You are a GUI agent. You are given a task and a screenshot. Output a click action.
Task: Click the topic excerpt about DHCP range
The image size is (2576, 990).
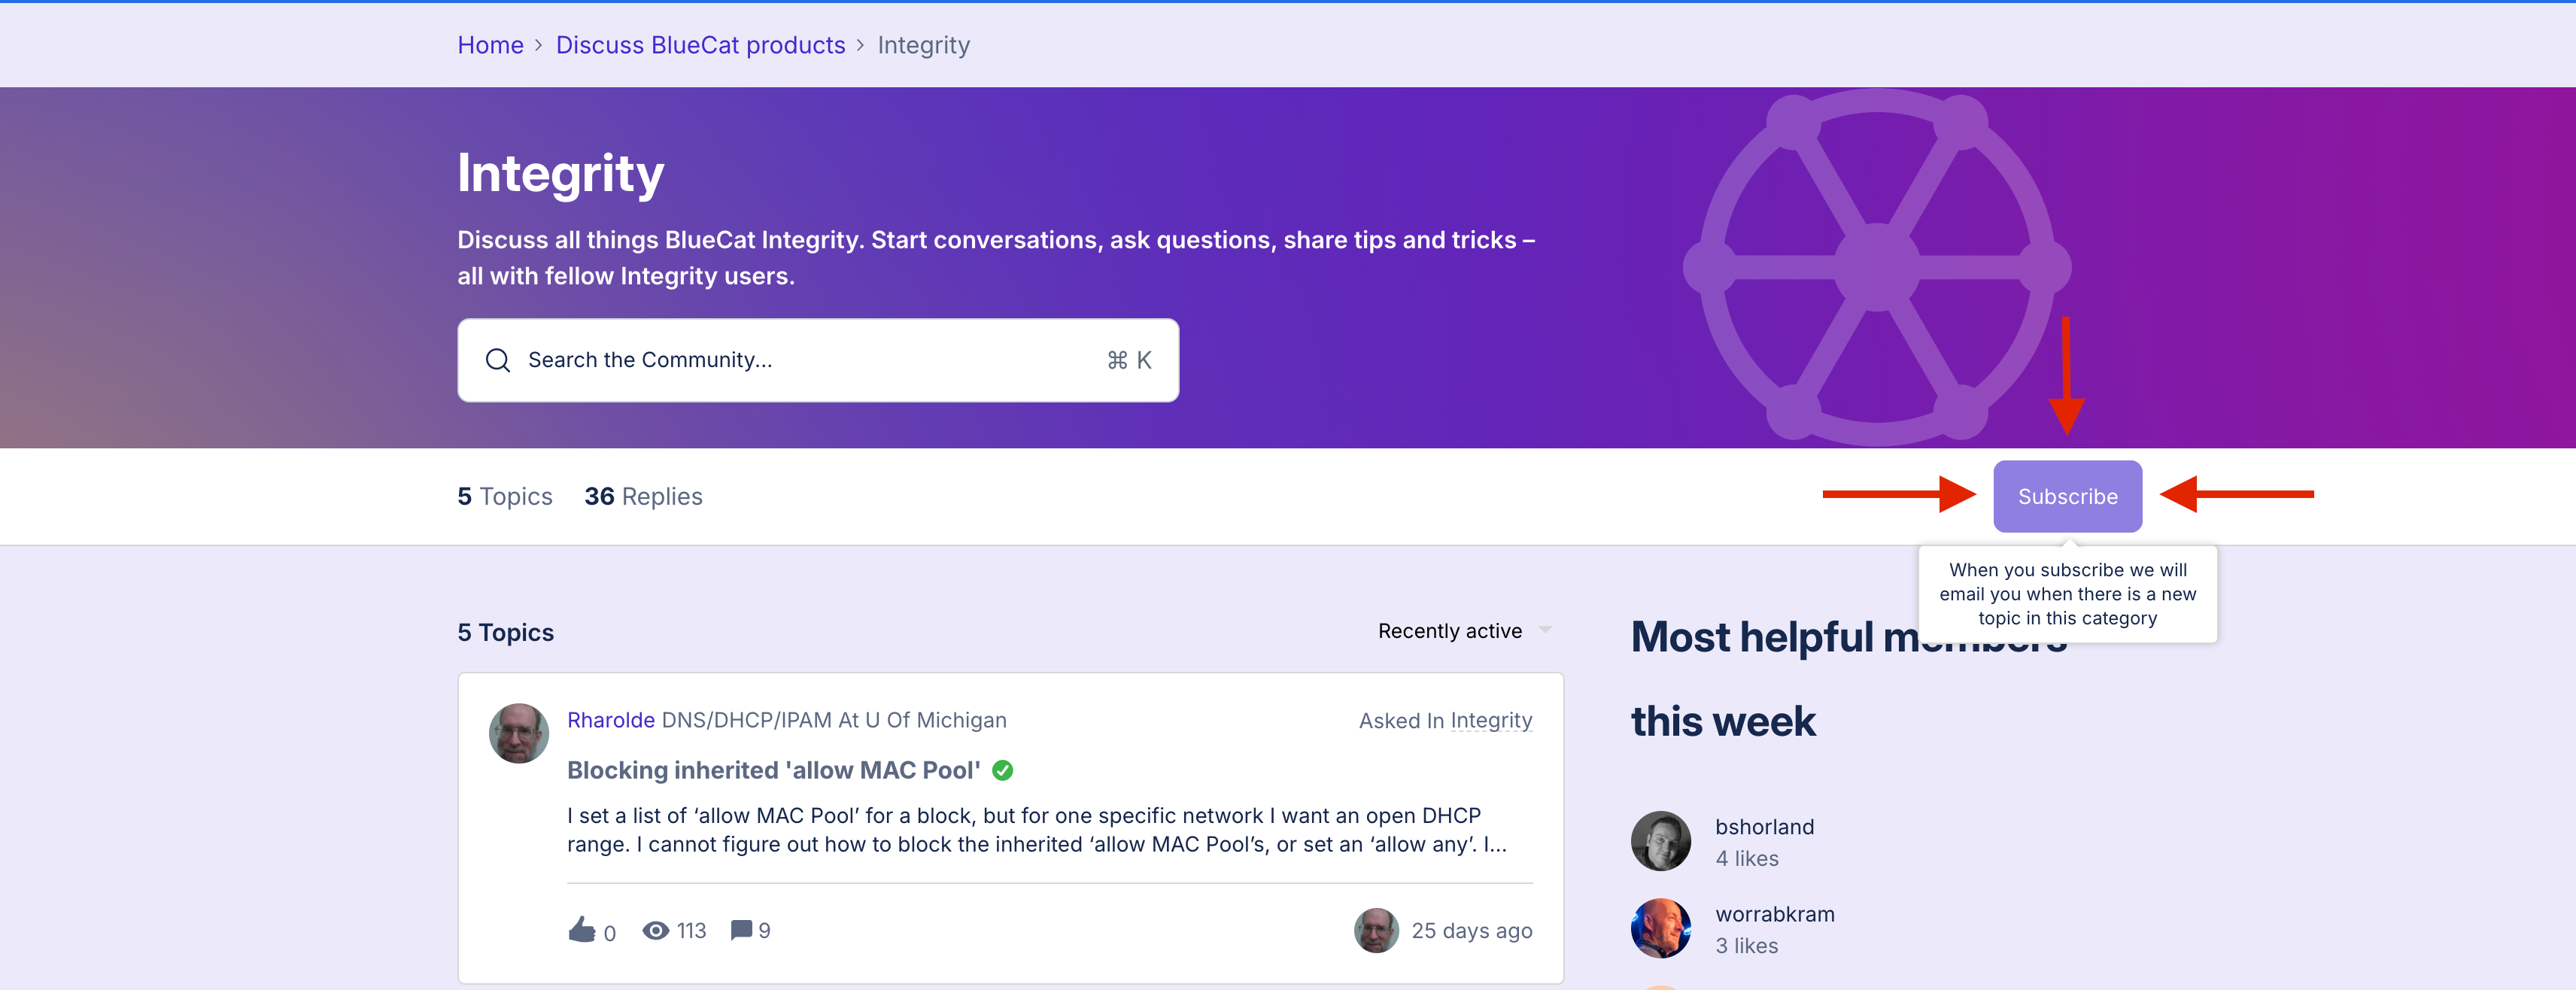[1037, 830]
